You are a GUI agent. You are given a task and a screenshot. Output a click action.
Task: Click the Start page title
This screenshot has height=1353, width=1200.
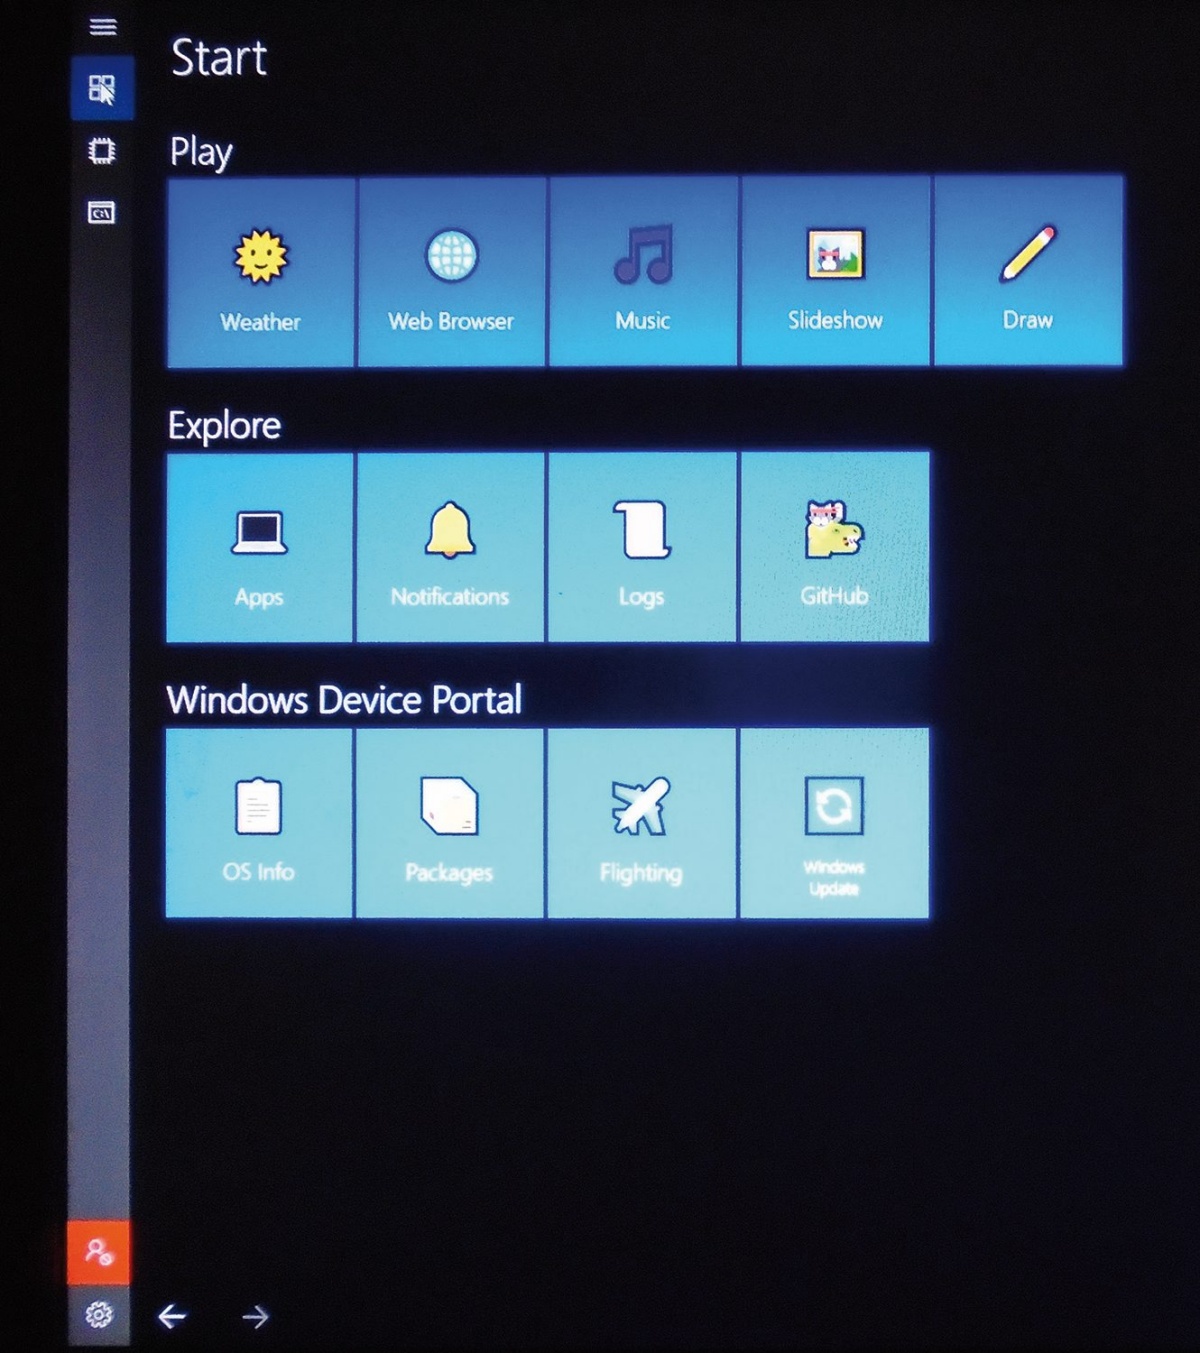[x=219, y=57]
